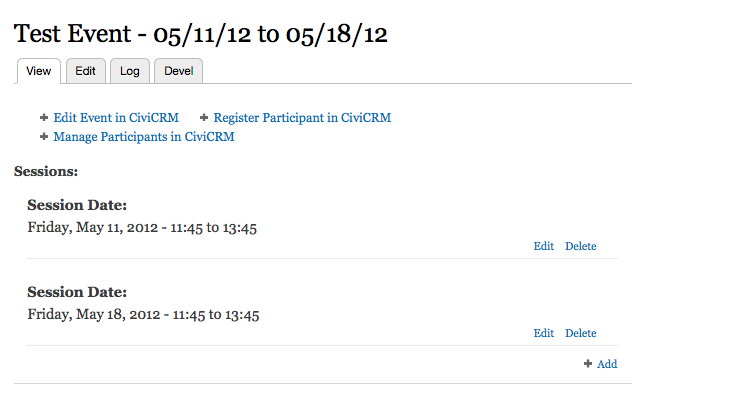Switch to the View tab
The width and height of the screenshot is (740, 405).
pyautogui.click(x=39, y=71)
